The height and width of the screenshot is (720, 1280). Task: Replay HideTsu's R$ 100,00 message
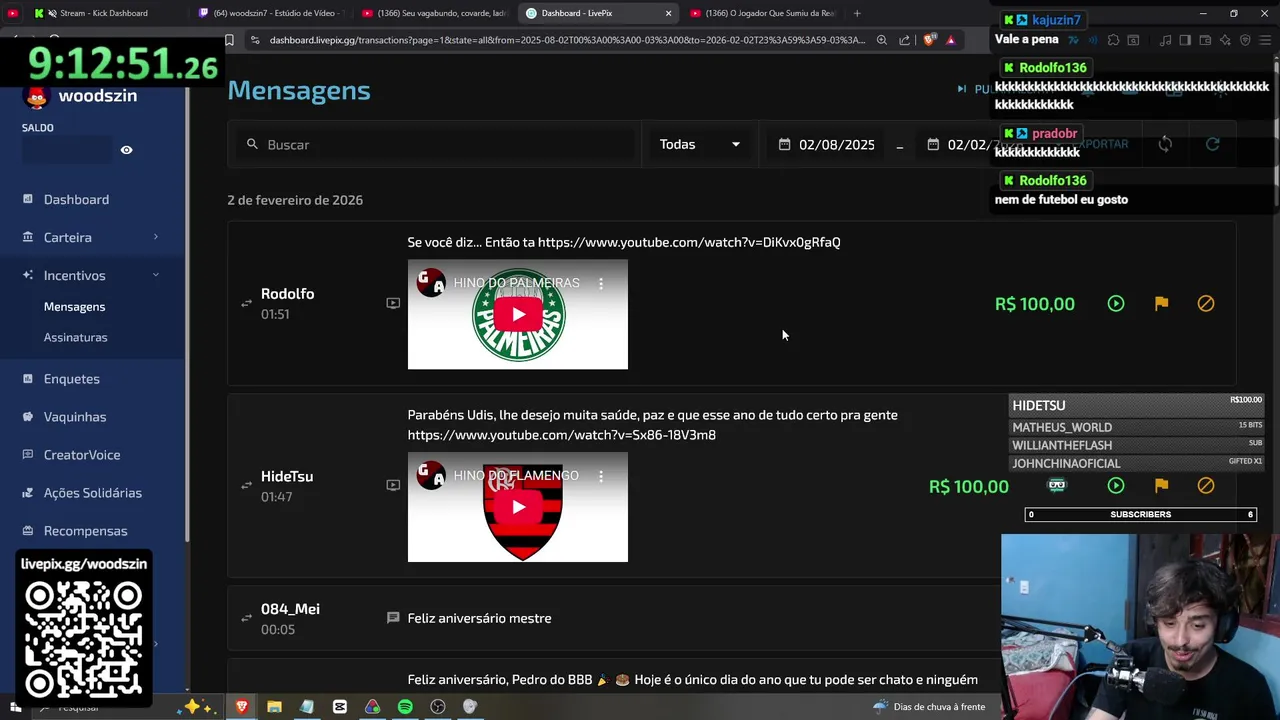click(x=1116, y=485)
